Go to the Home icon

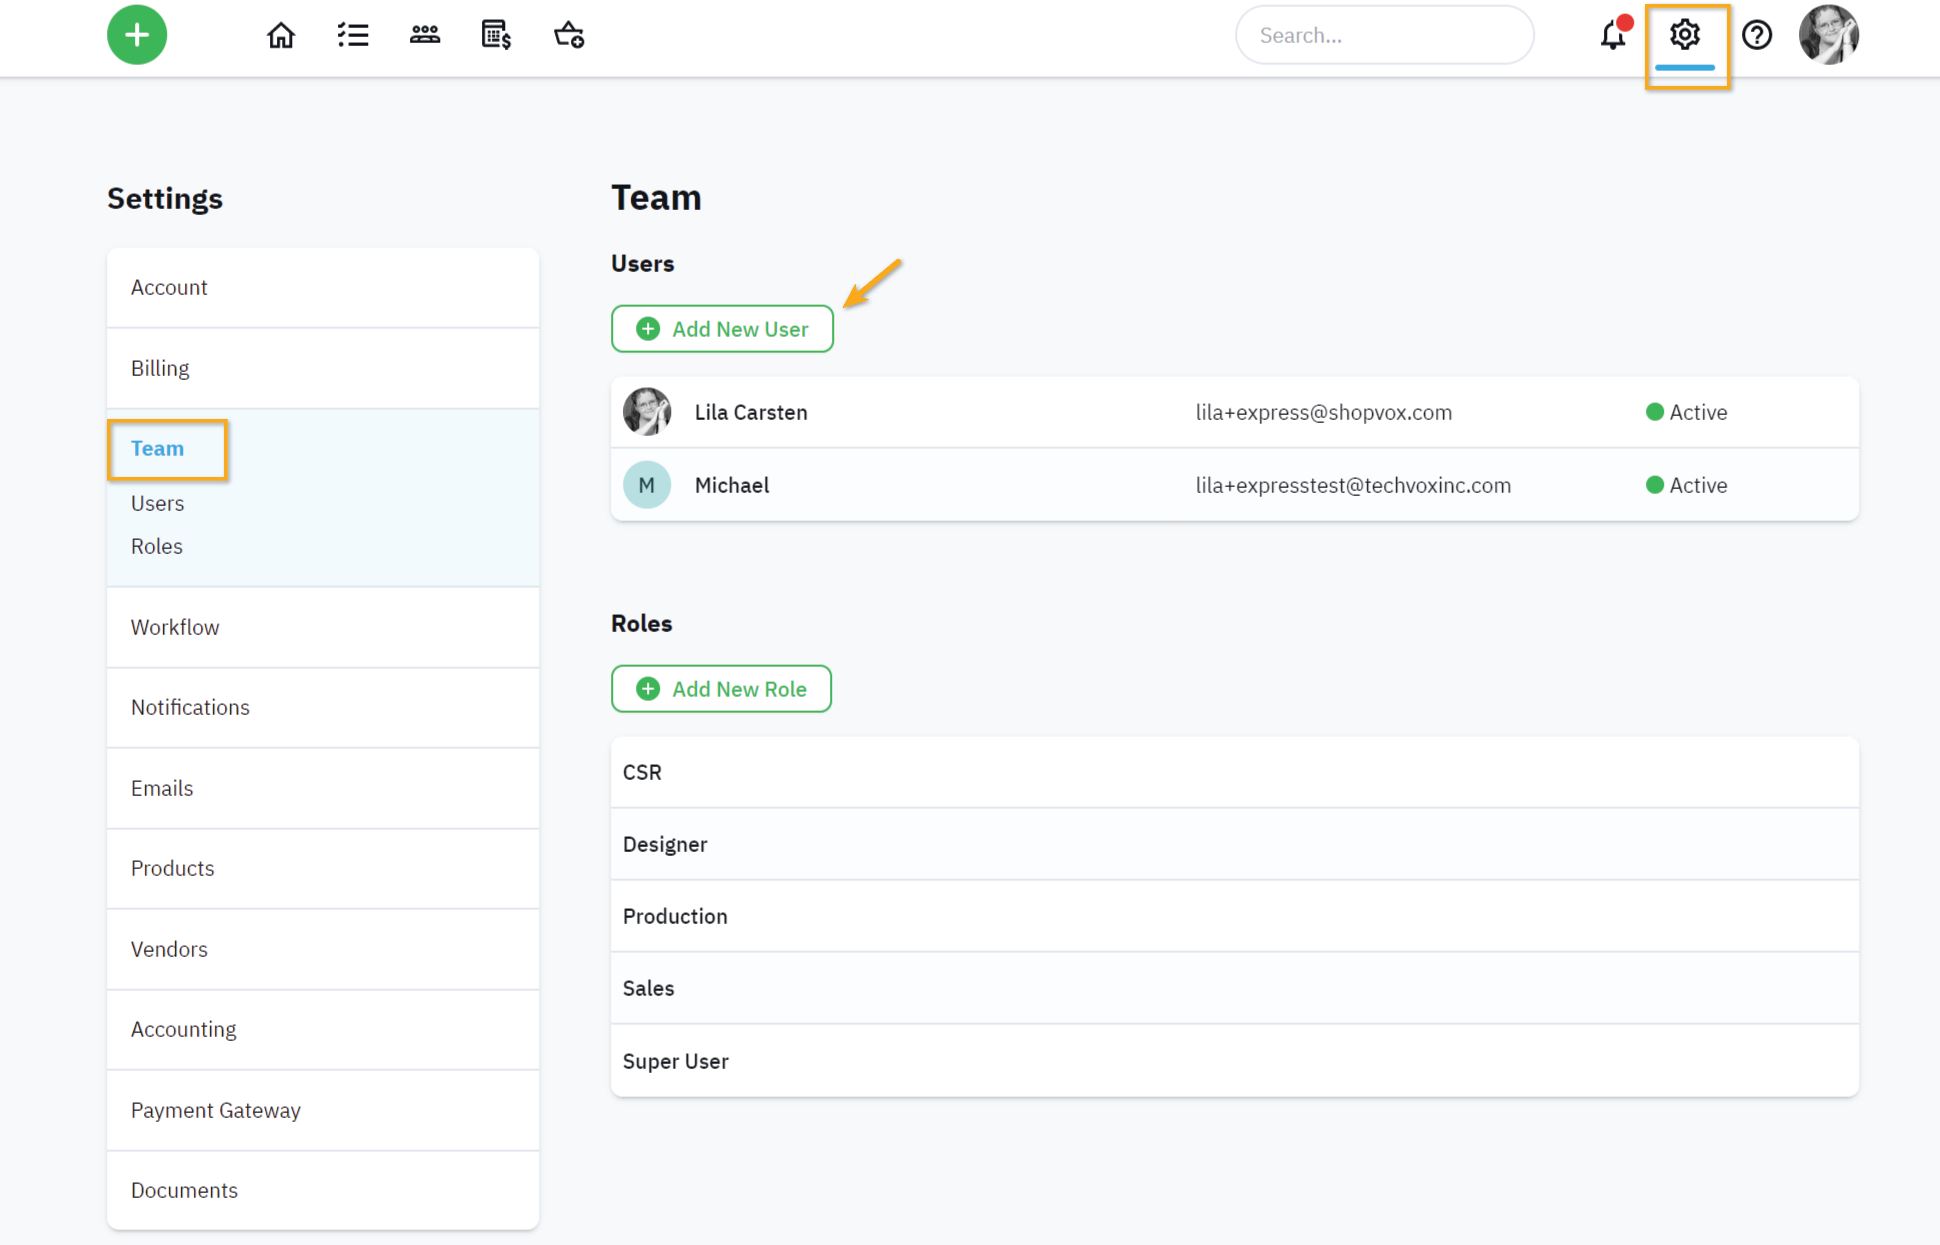281,35
